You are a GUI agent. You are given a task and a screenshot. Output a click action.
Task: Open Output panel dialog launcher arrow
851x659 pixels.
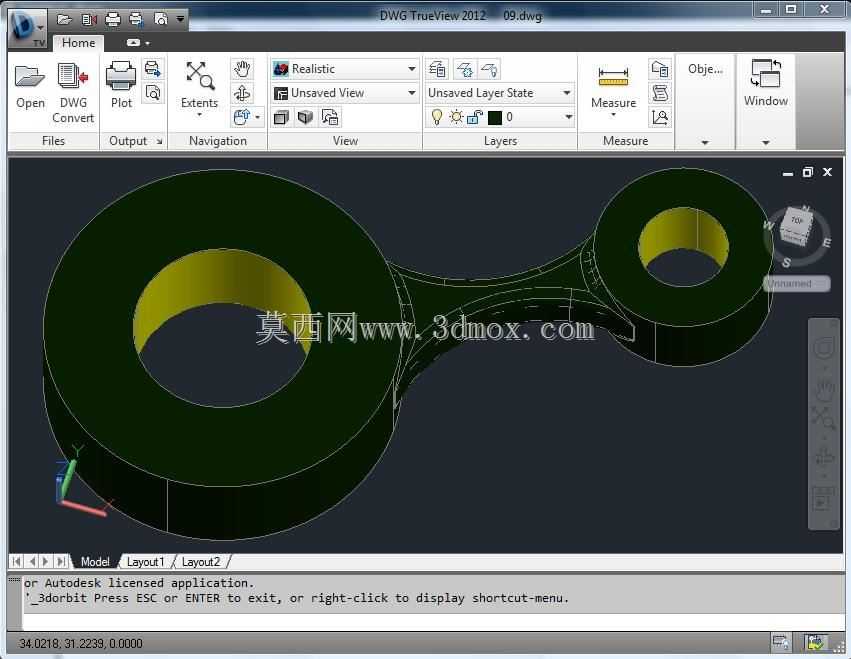(x=159, y=141)
